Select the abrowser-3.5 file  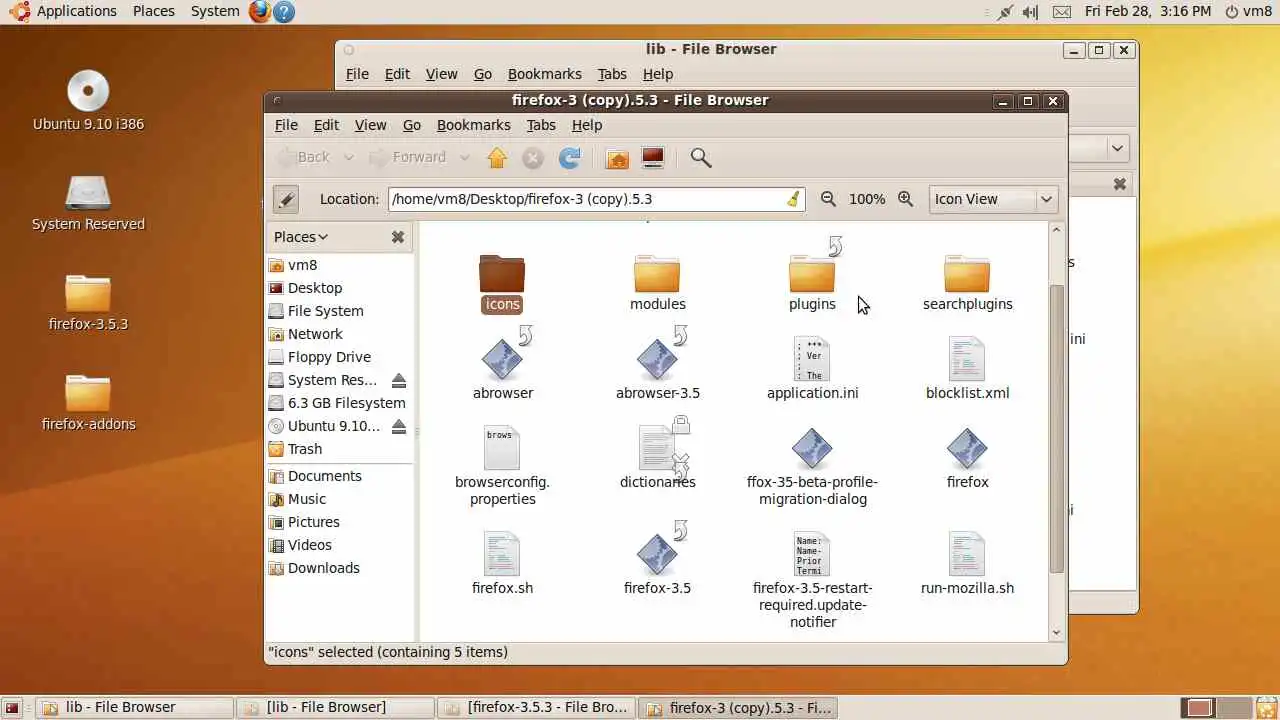pos(657,366)
